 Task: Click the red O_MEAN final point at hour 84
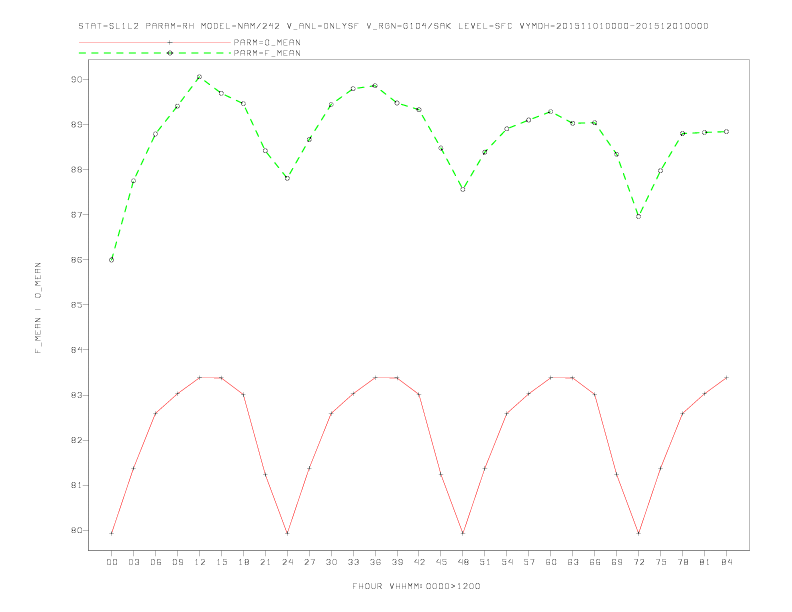point(726,377)
